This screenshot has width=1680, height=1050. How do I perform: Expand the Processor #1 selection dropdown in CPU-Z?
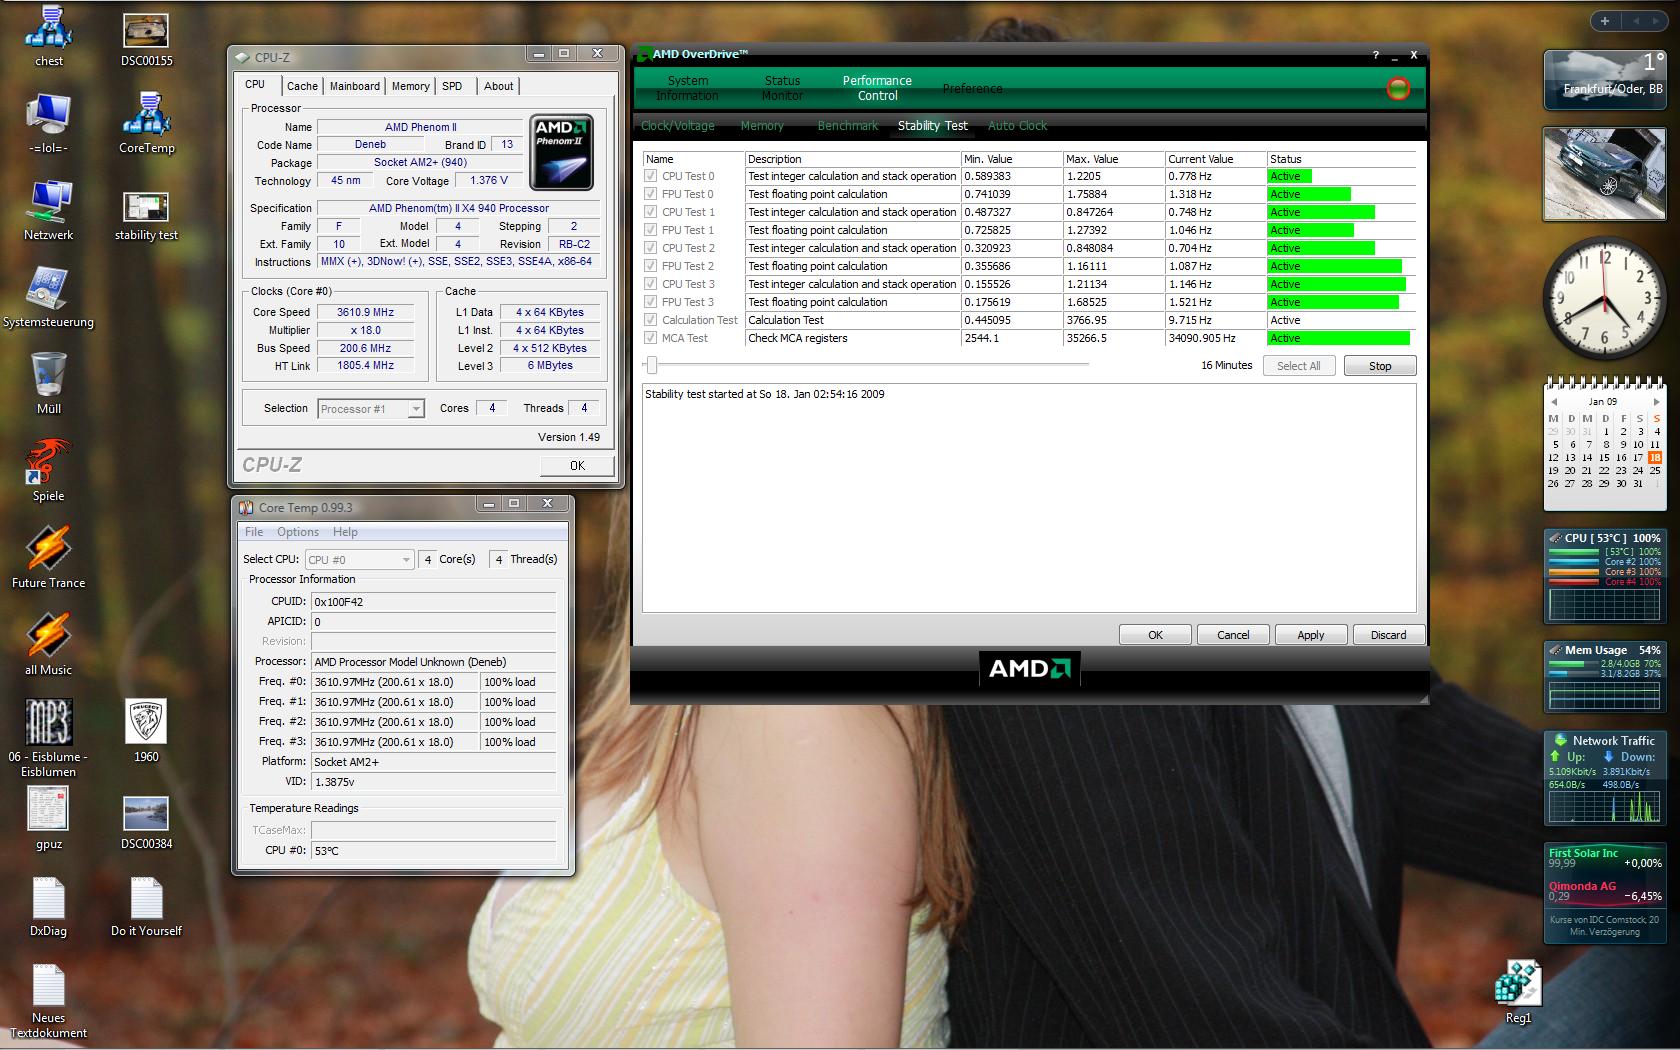click(x=416, y=409)
